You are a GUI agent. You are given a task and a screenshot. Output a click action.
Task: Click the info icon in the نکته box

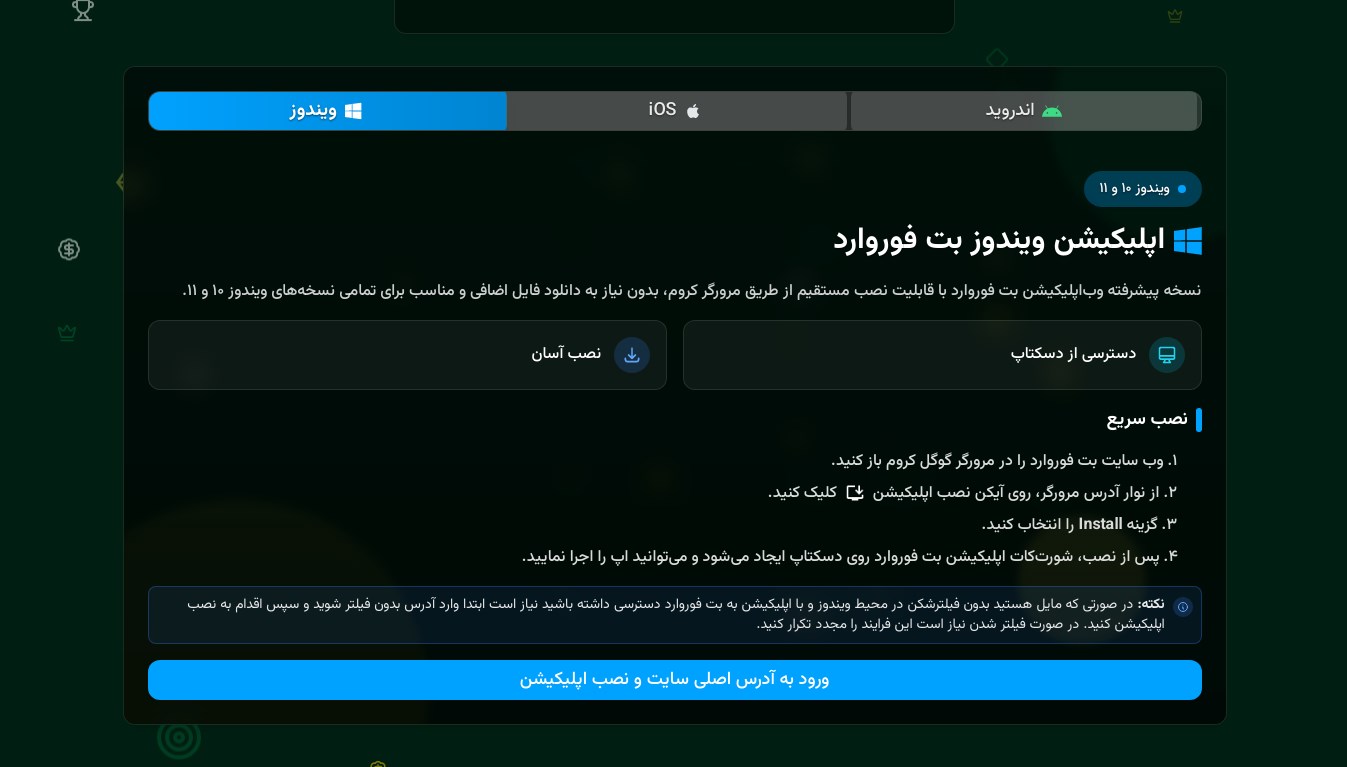coord(1183,607)
